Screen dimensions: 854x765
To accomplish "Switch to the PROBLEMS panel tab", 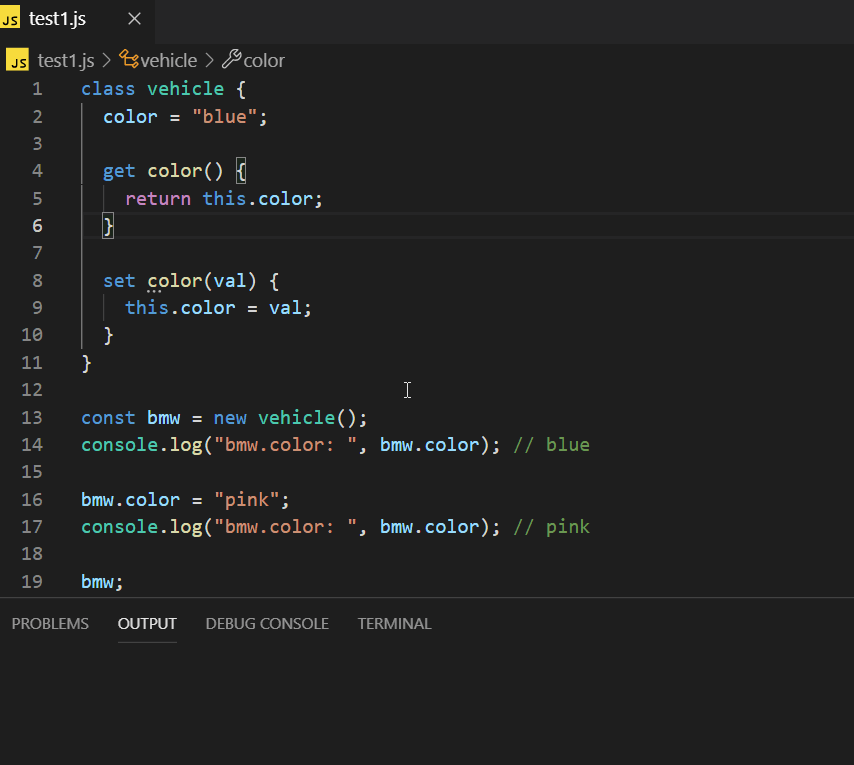I will [x=50, y=623].
